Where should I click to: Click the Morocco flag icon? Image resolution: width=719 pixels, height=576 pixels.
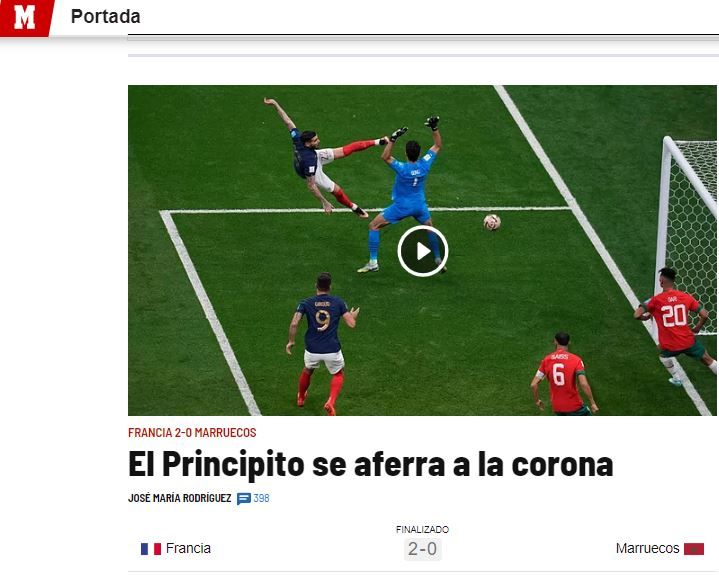tap(694, 549)
